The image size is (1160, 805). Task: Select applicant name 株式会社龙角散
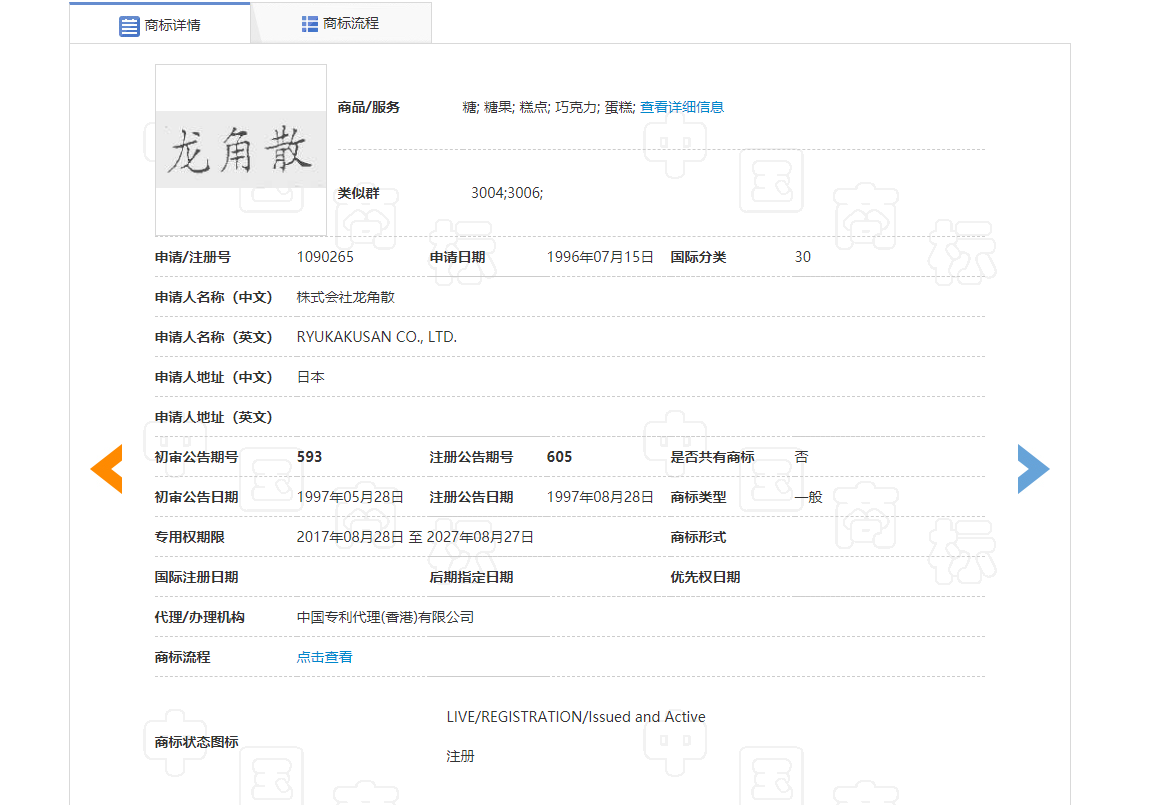click(345, 297)
